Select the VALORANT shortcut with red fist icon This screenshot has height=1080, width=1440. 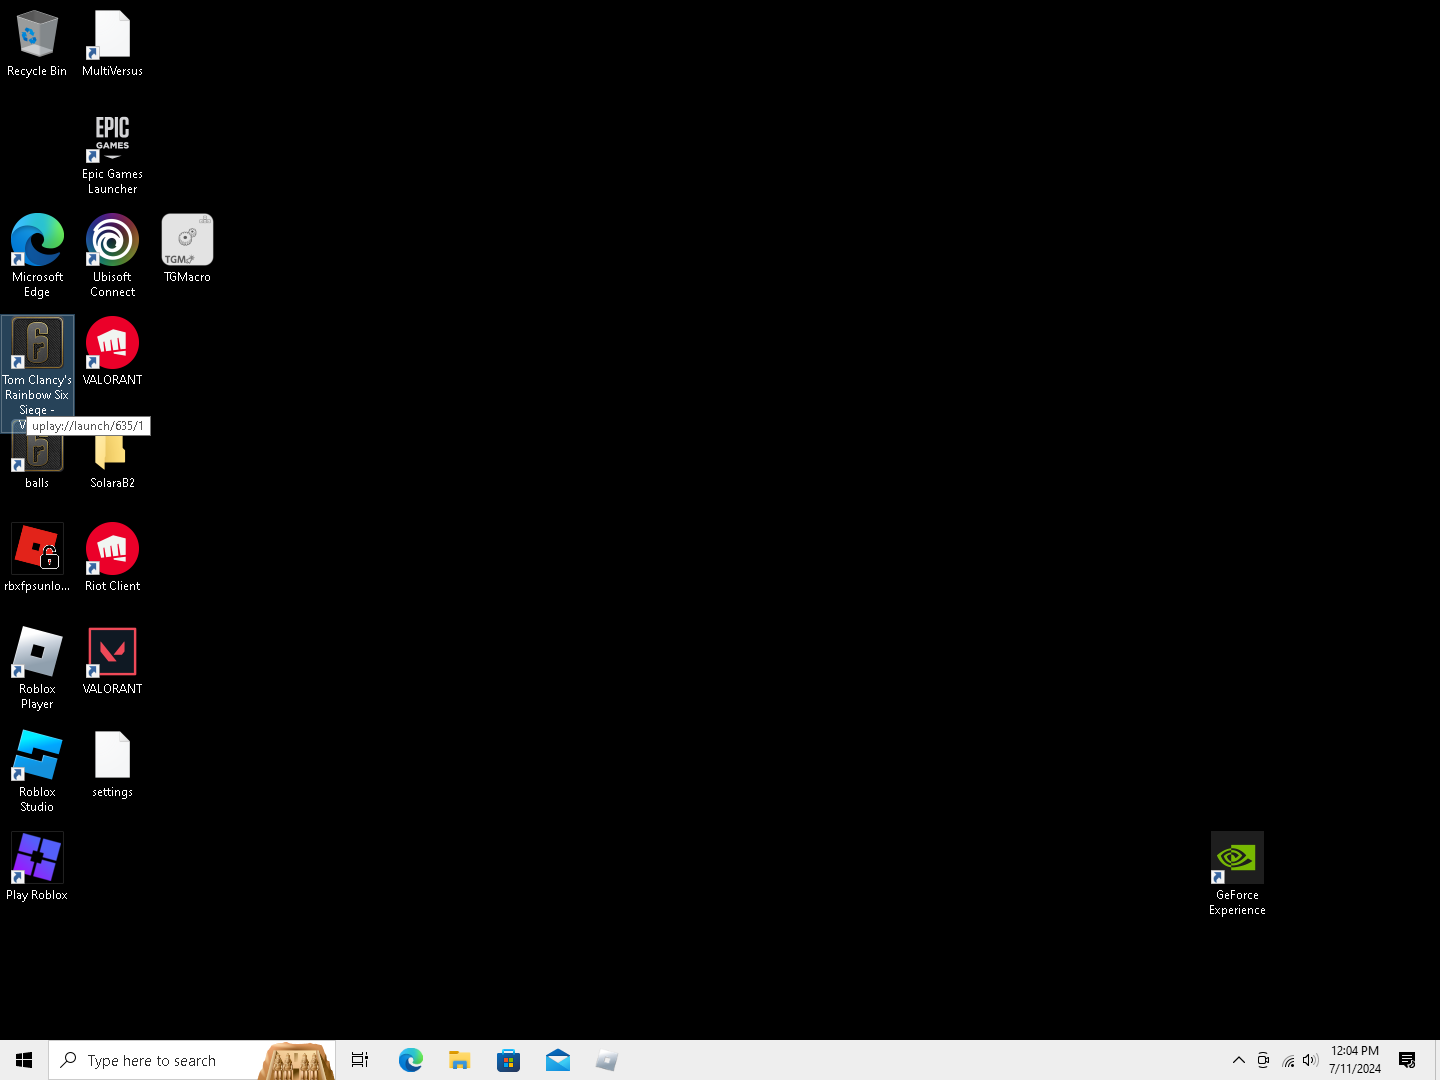tap(112, 352)
